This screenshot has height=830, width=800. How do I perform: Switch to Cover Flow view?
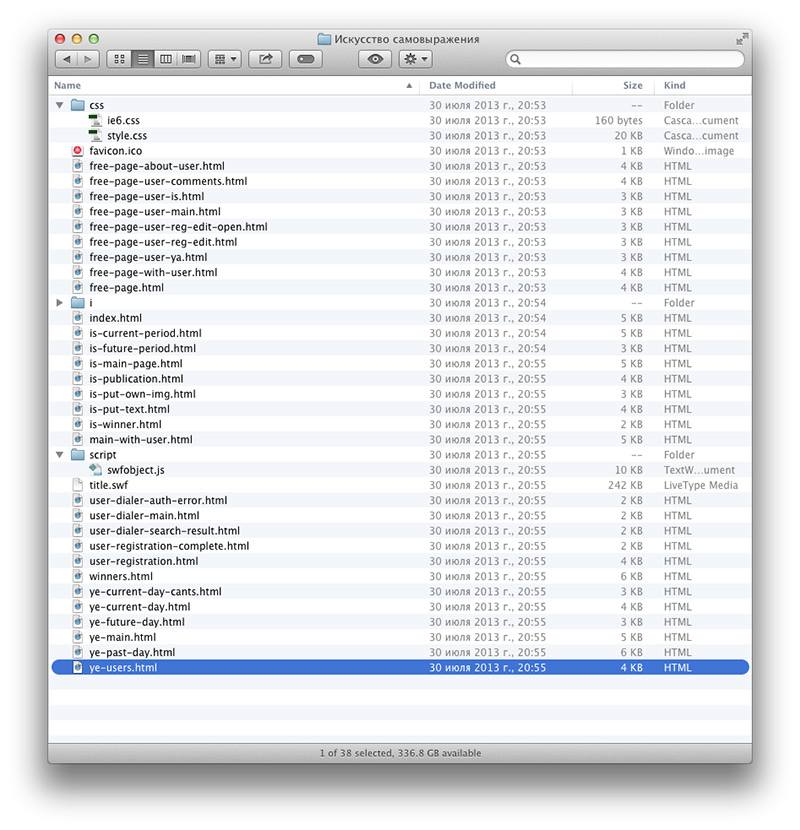point(189,59)
